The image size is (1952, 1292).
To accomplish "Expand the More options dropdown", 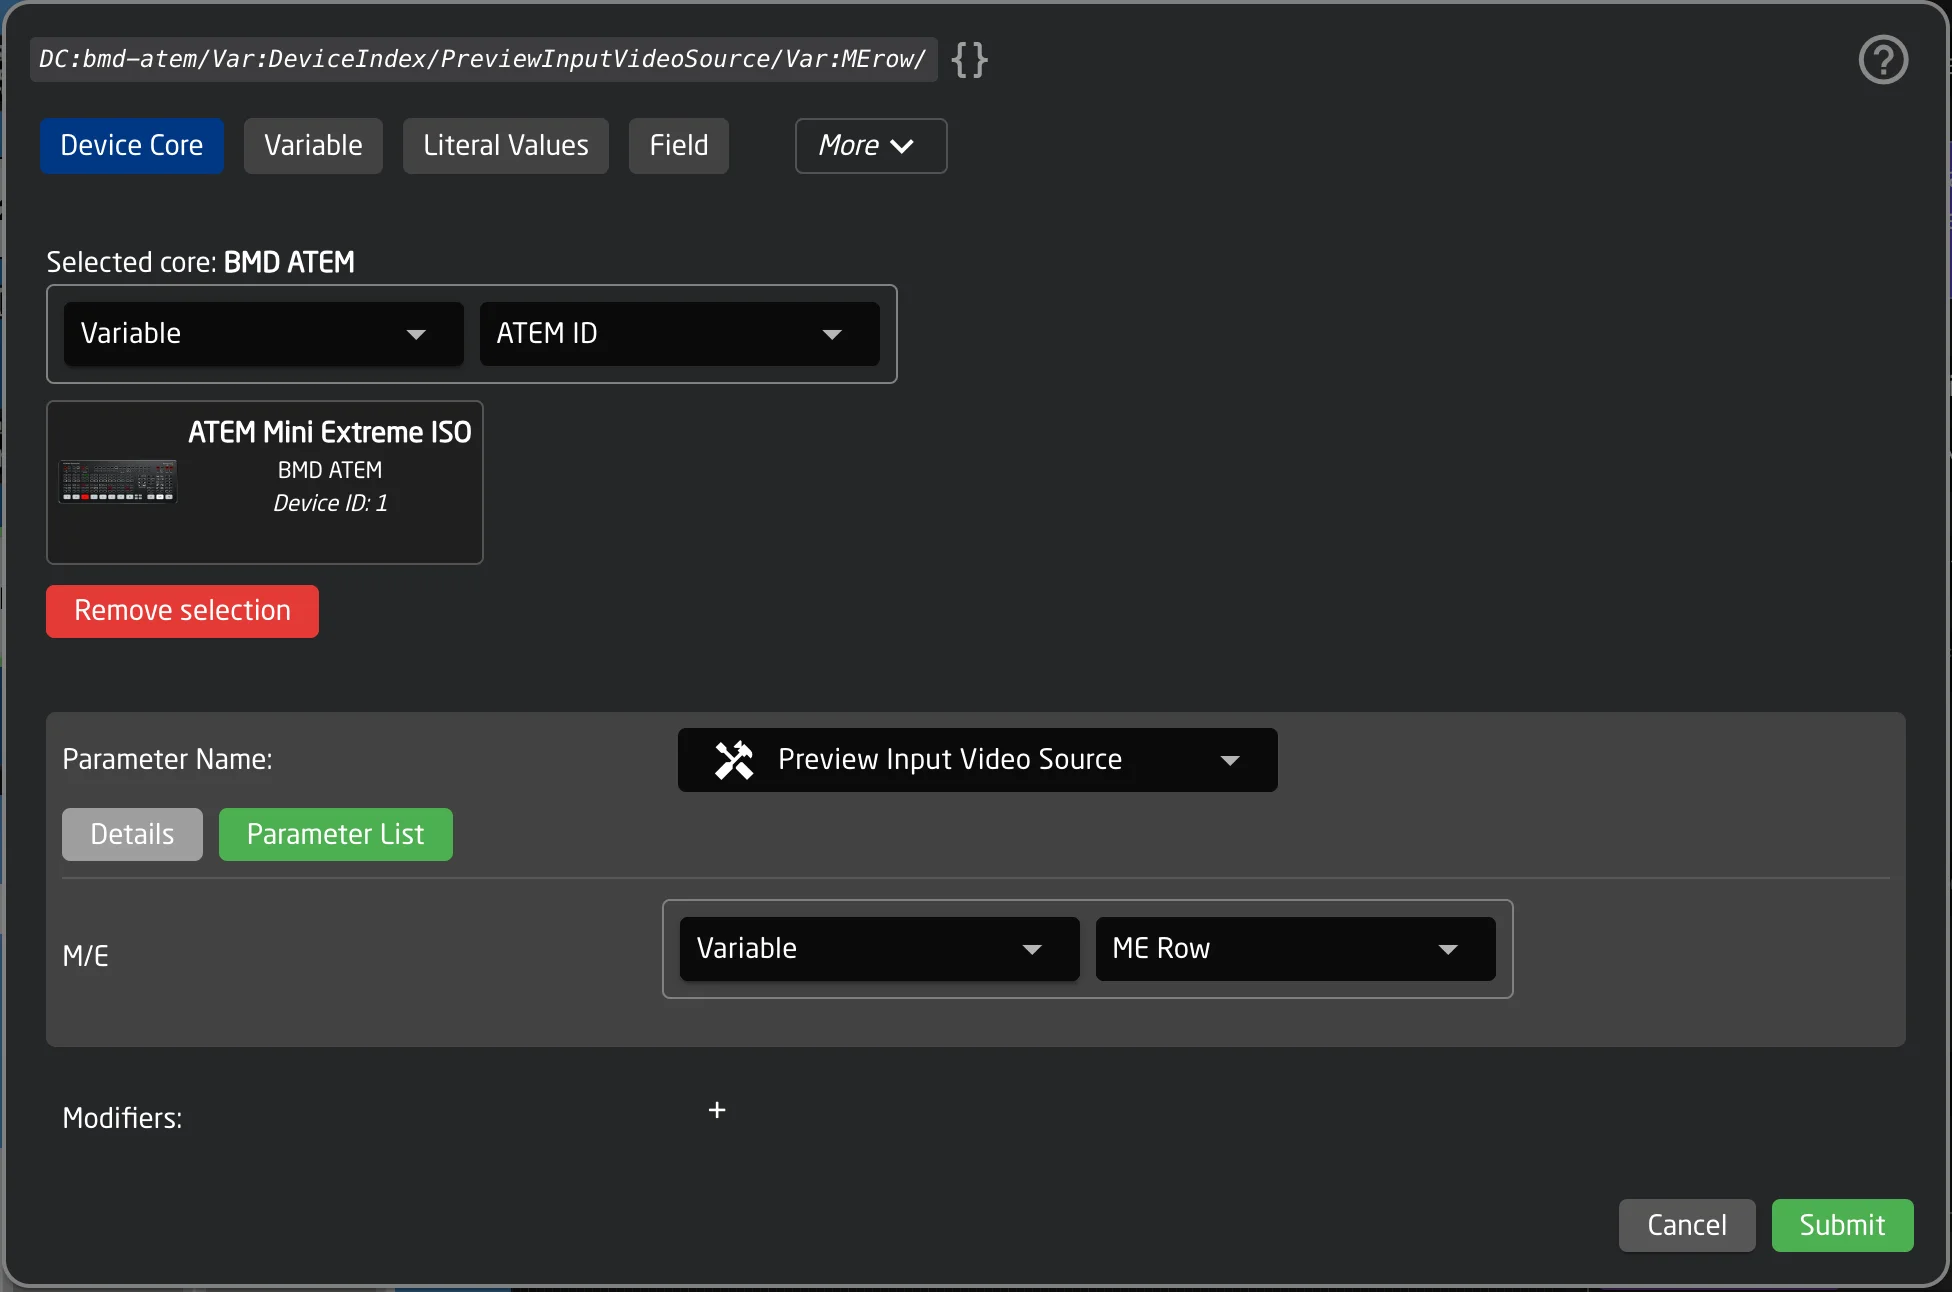I will (x=869, y=146).
